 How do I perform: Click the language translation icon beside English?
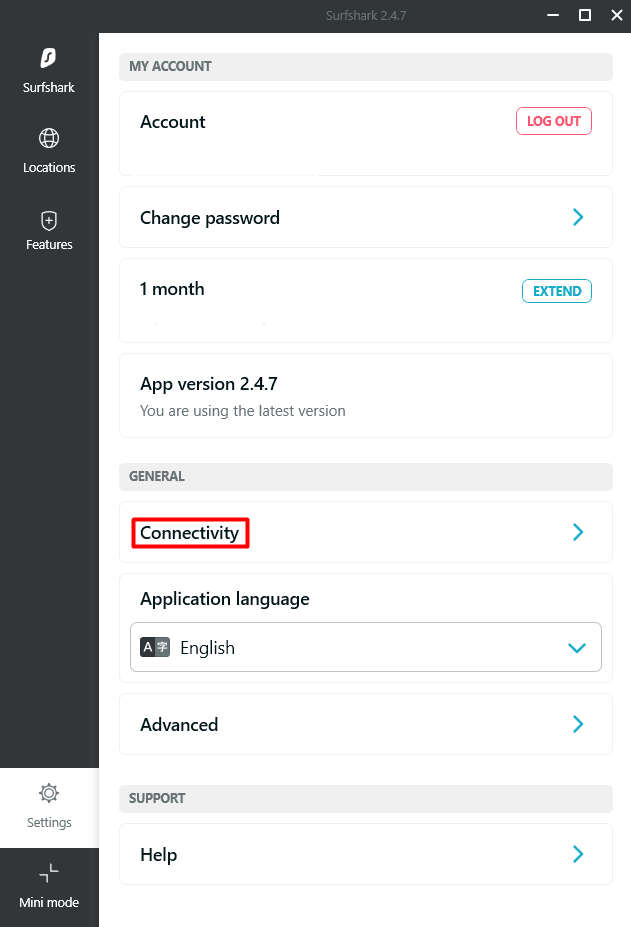(x=155, y=647)
